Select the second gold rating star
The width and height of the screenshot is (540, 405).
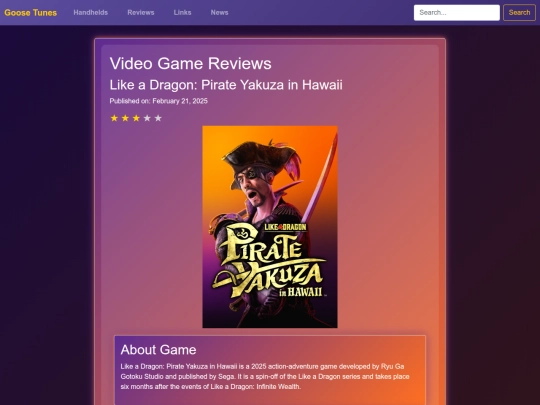point(125,118)
